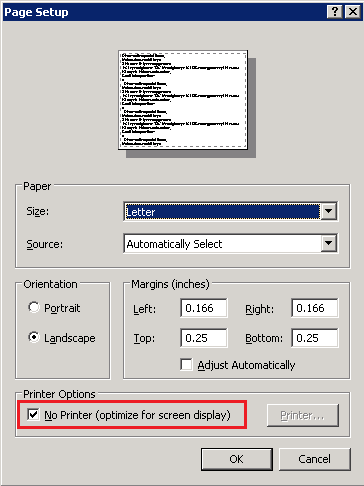Uncheck No Printer optimize for screen display
The image size is (364, 486).
click(33, 415)
